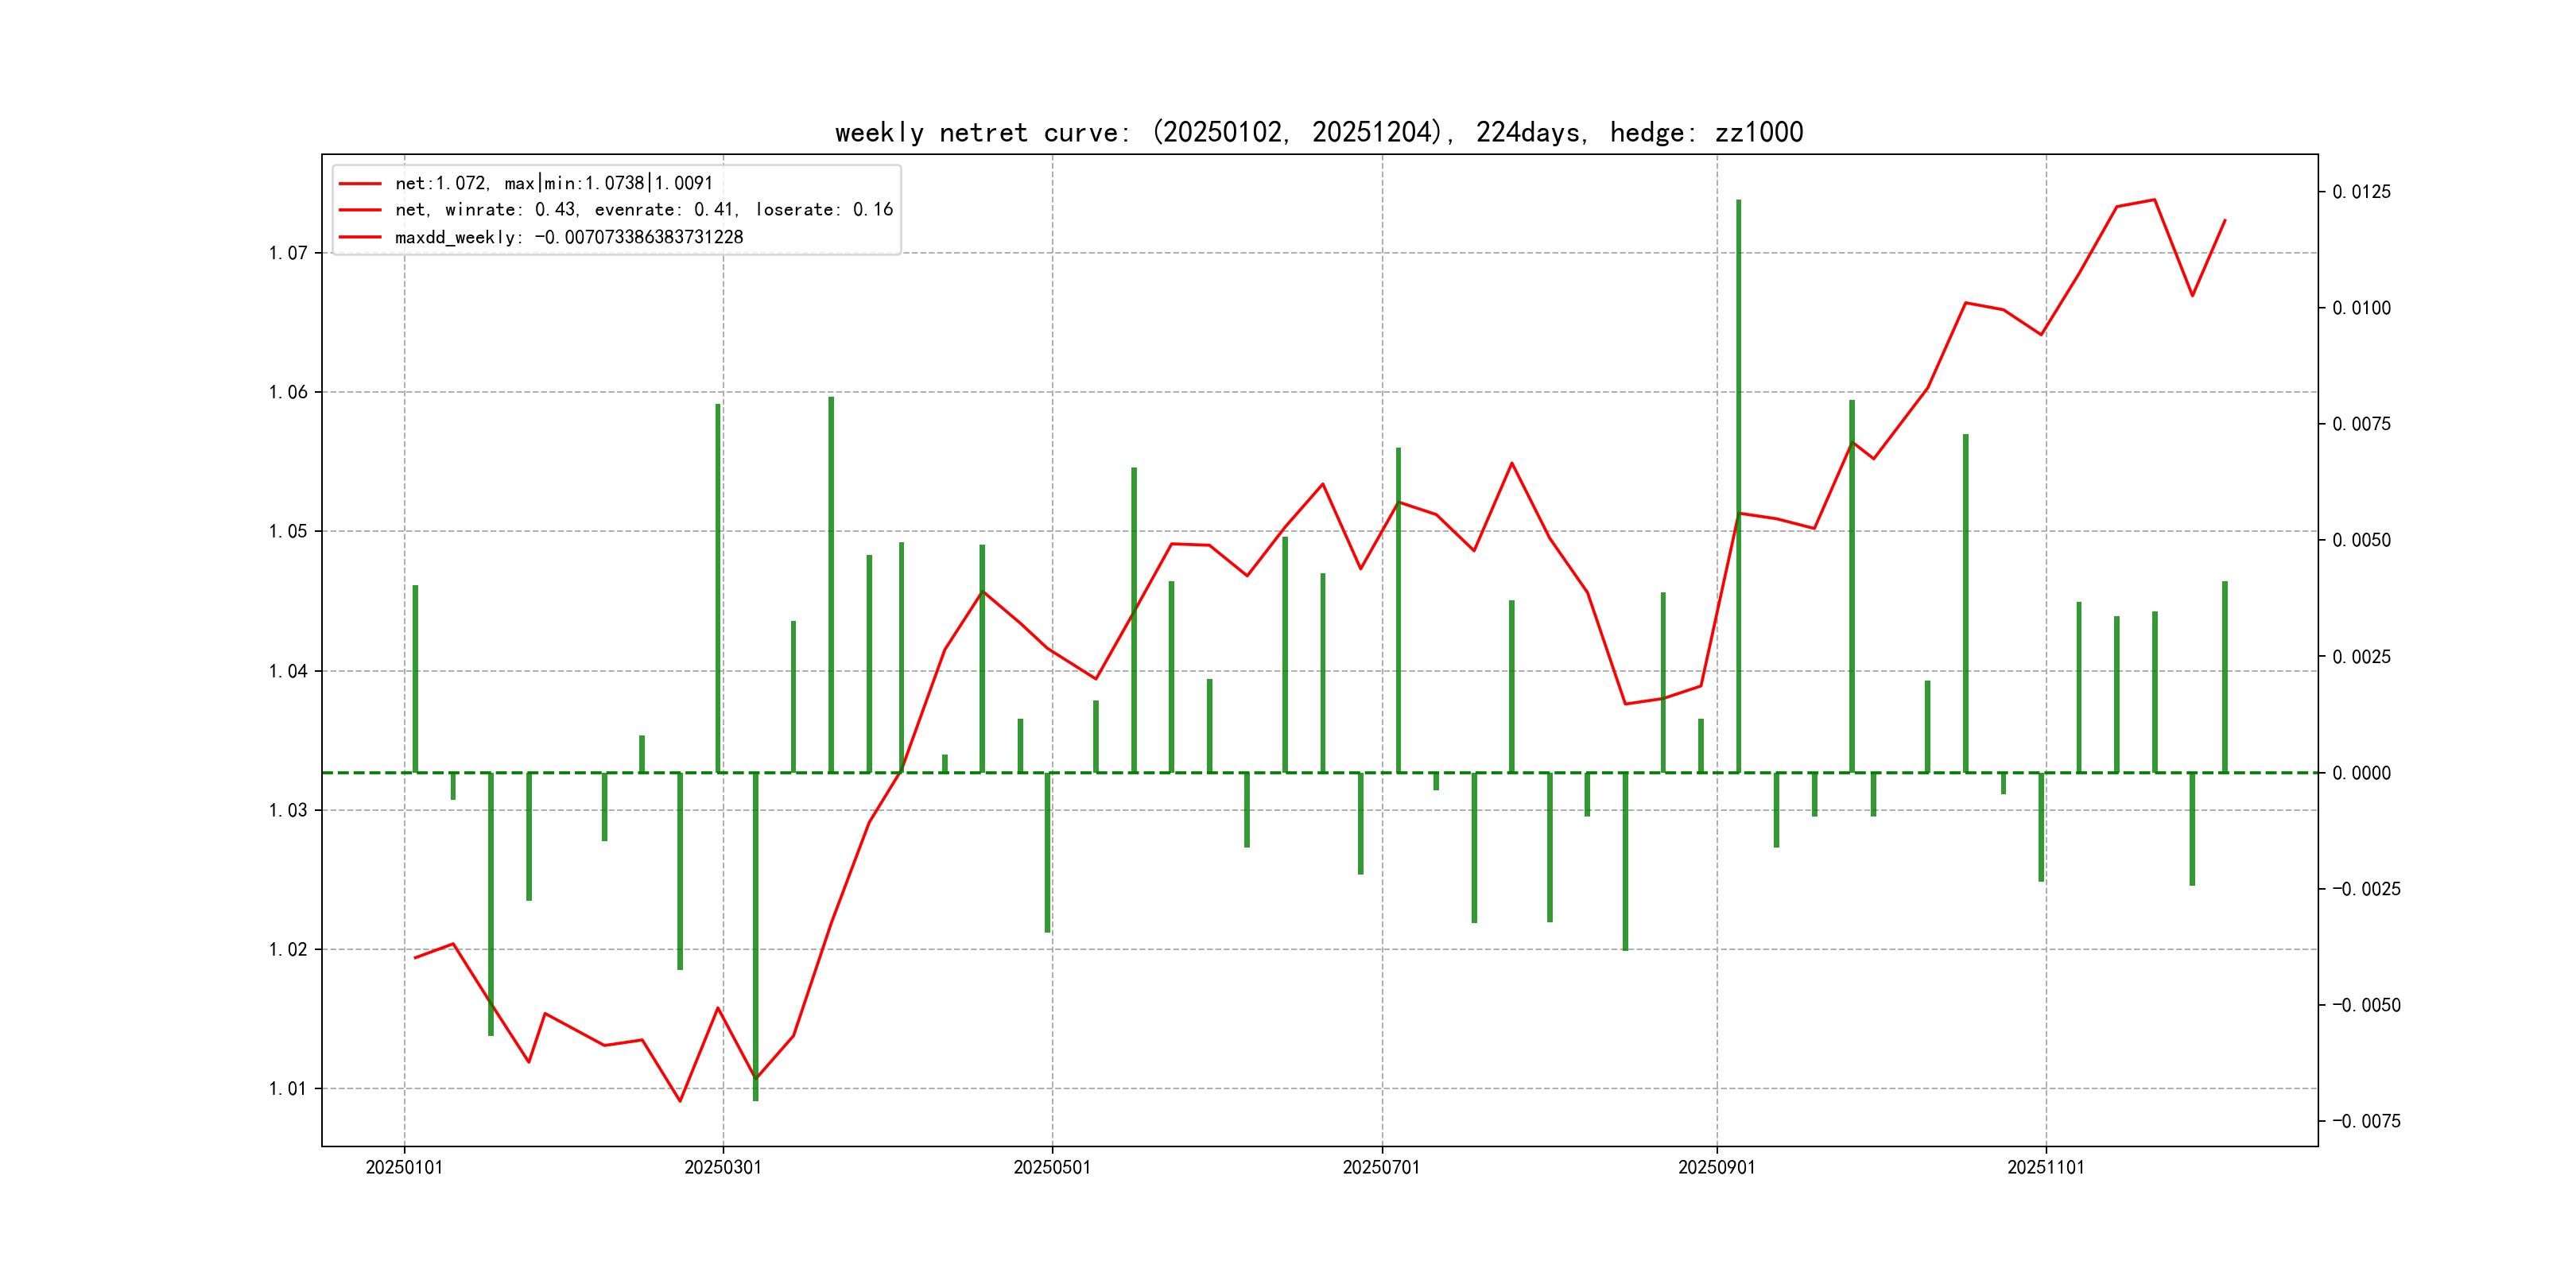Click the 1.07 left axis label
The image size is (2576, 1288).
tap(288, 253)
